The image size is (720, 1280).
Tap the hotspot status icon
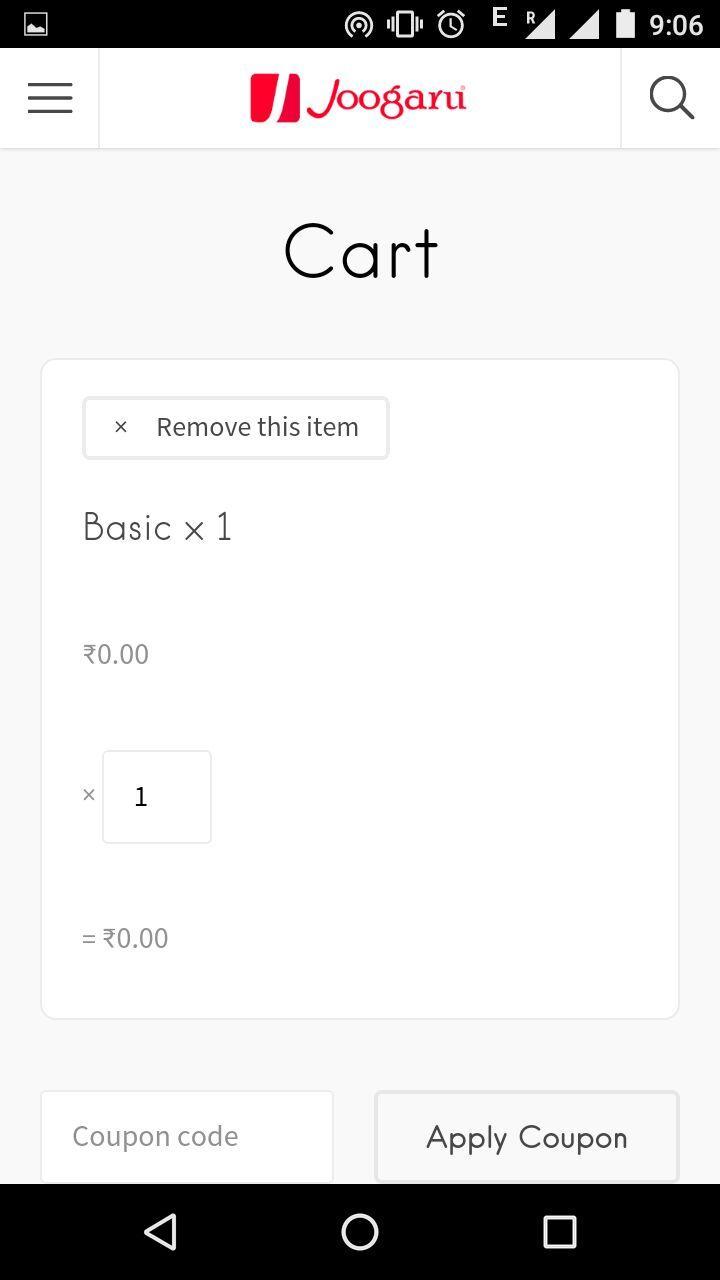tap(358, 24)
